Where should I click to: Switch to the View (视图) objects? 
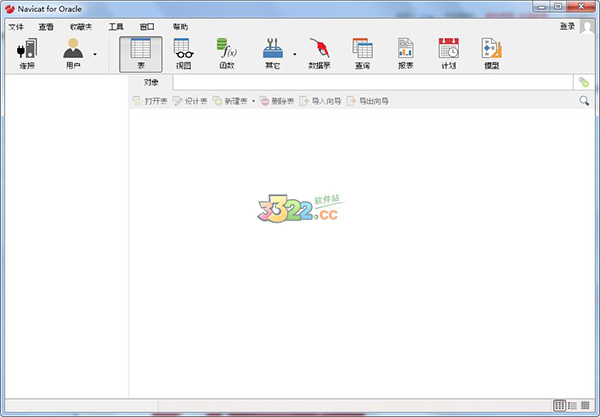183,53
